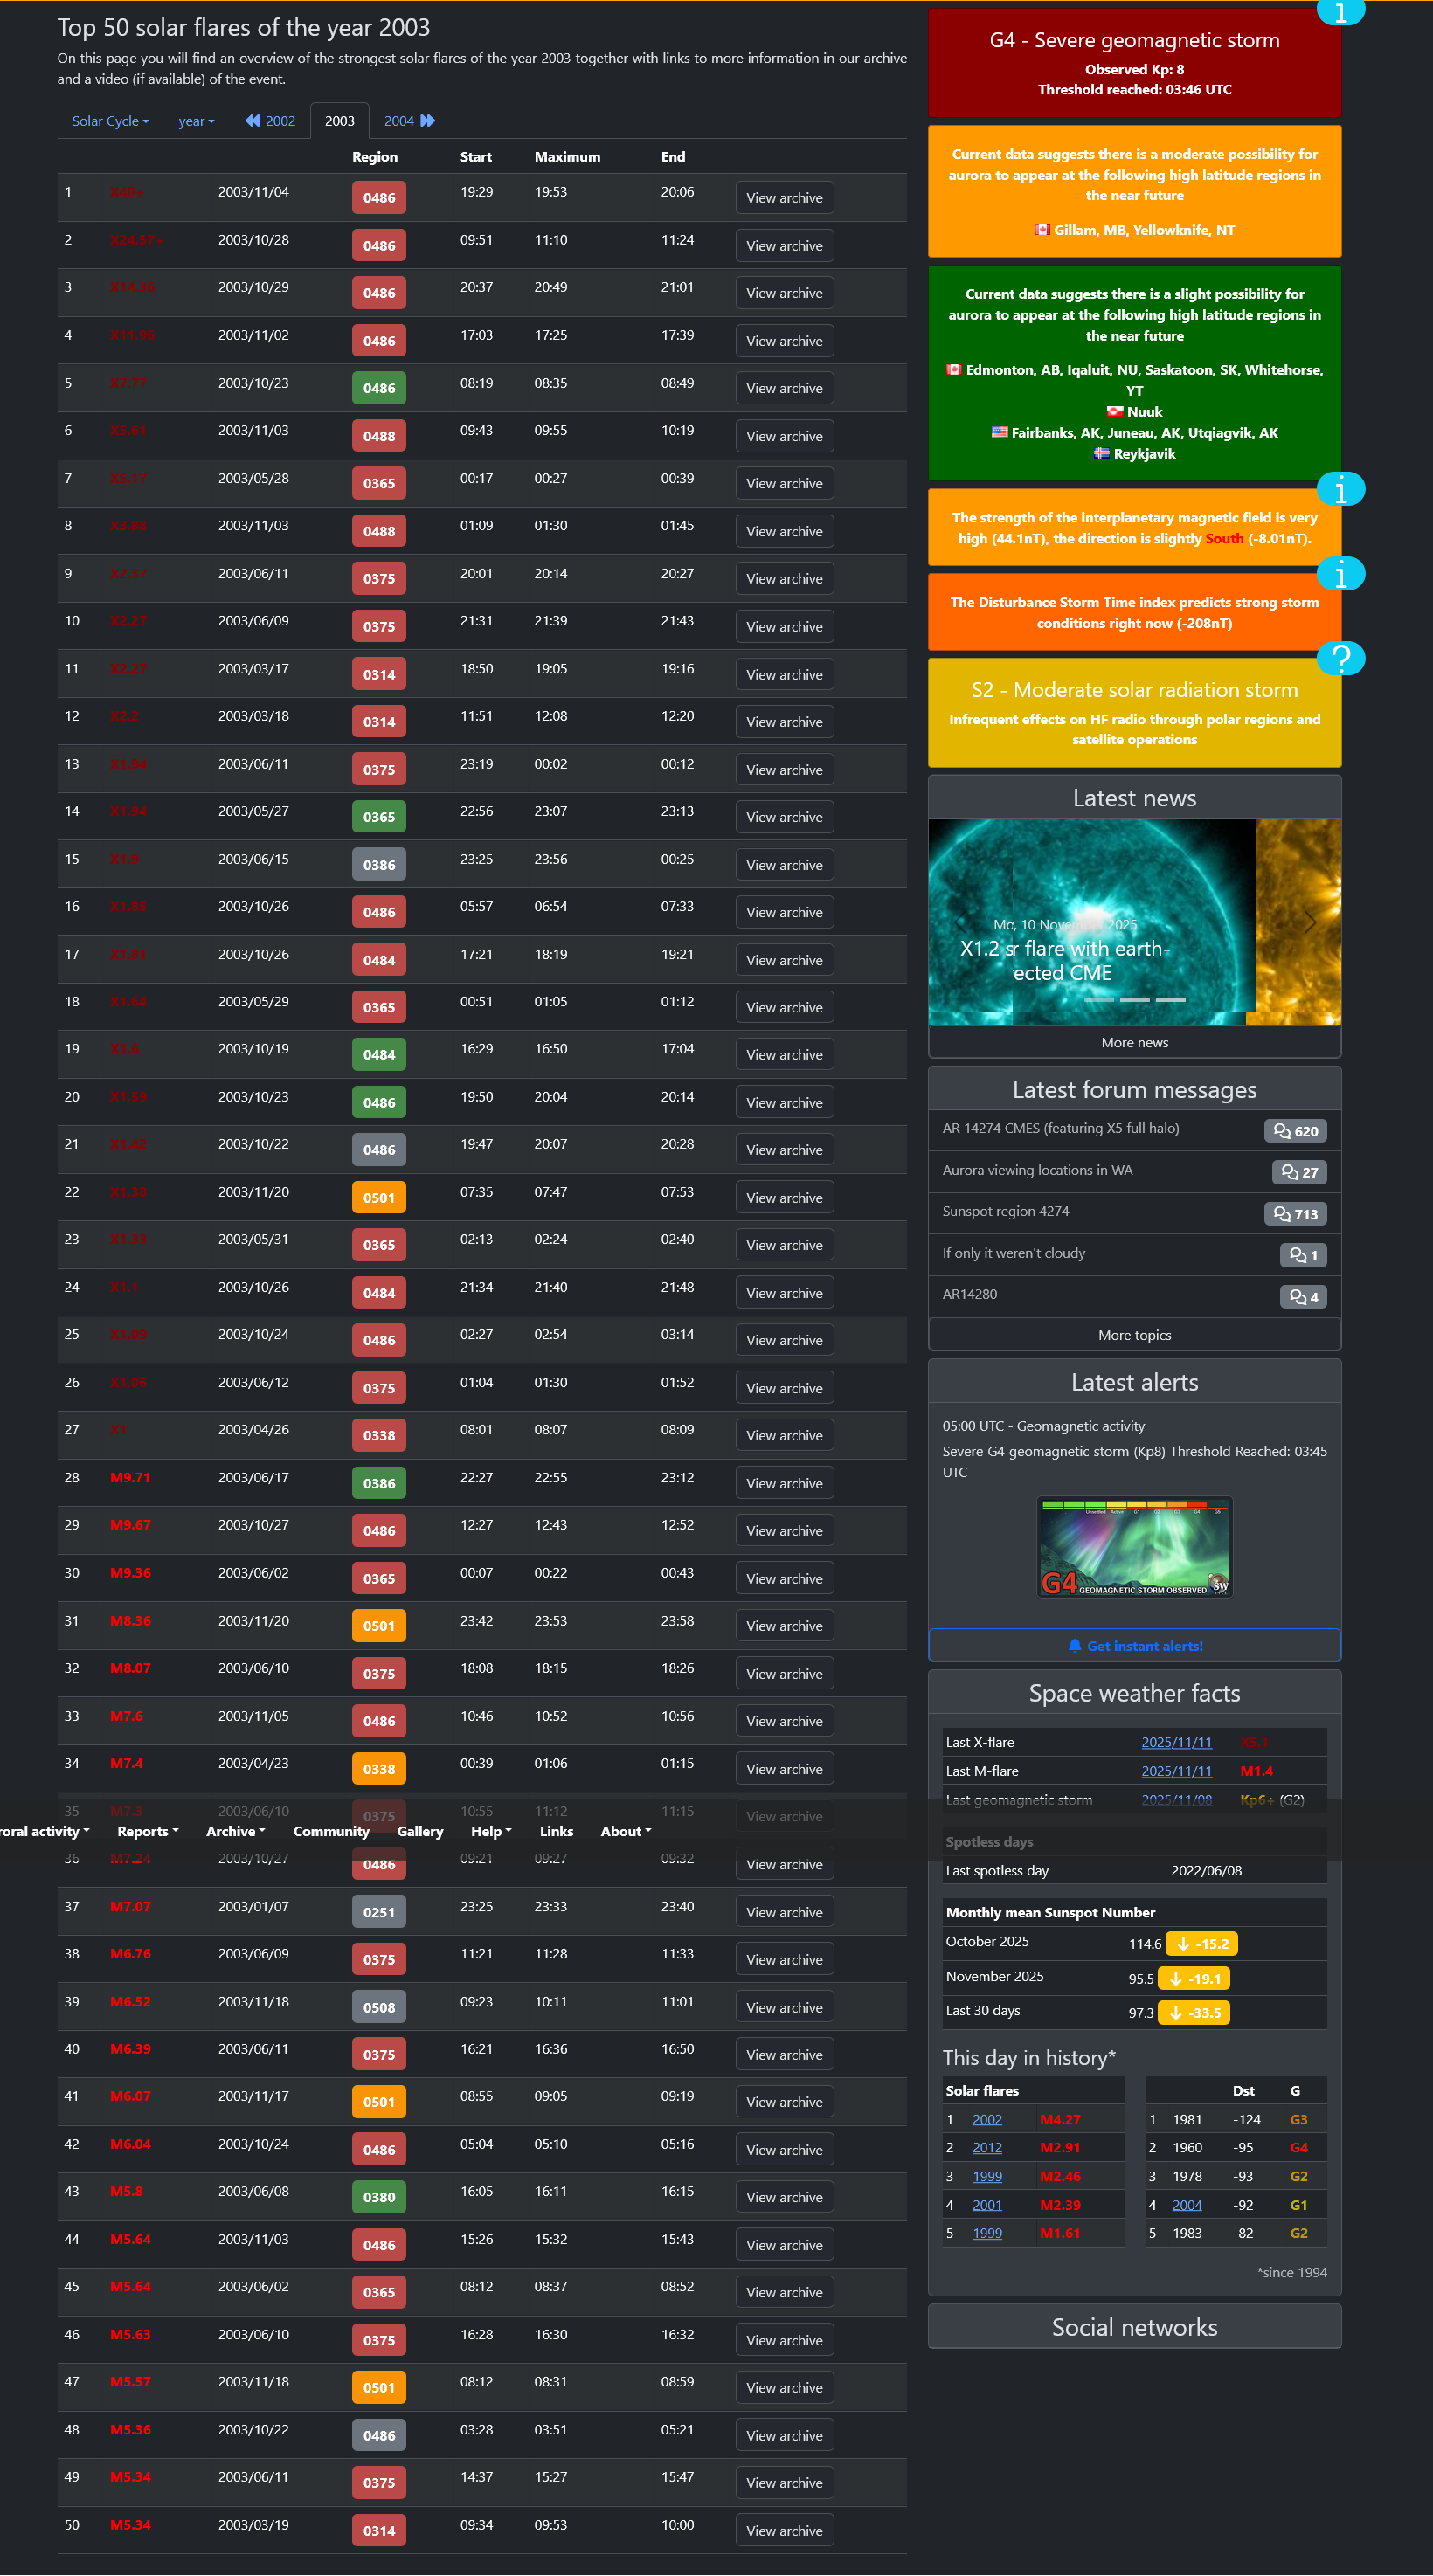
Task: Click the double-right arrow beside 2004
Action: 428,121
